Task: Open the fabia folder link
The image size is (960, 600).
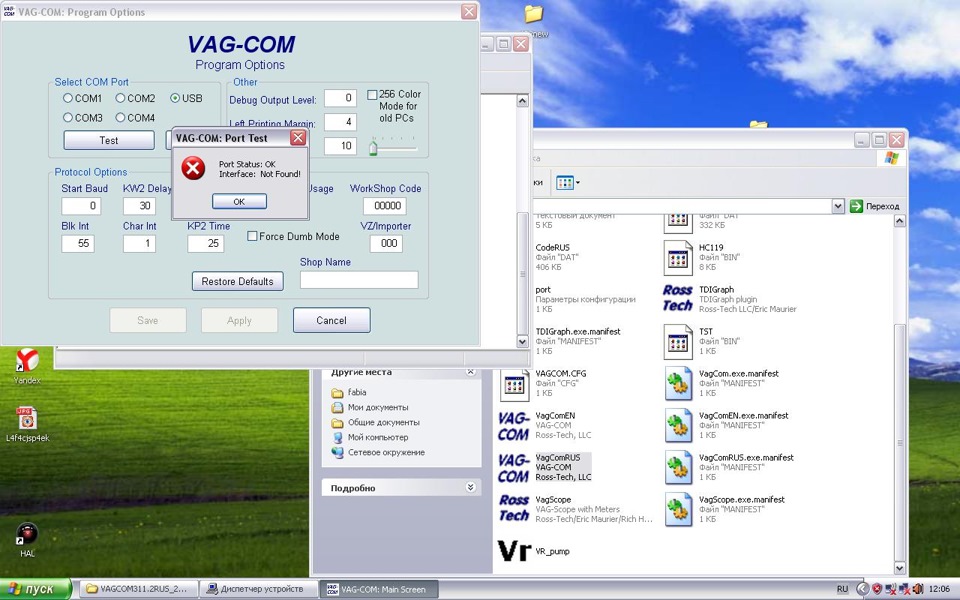Action: pyautogui.click(x=357, y=392)
